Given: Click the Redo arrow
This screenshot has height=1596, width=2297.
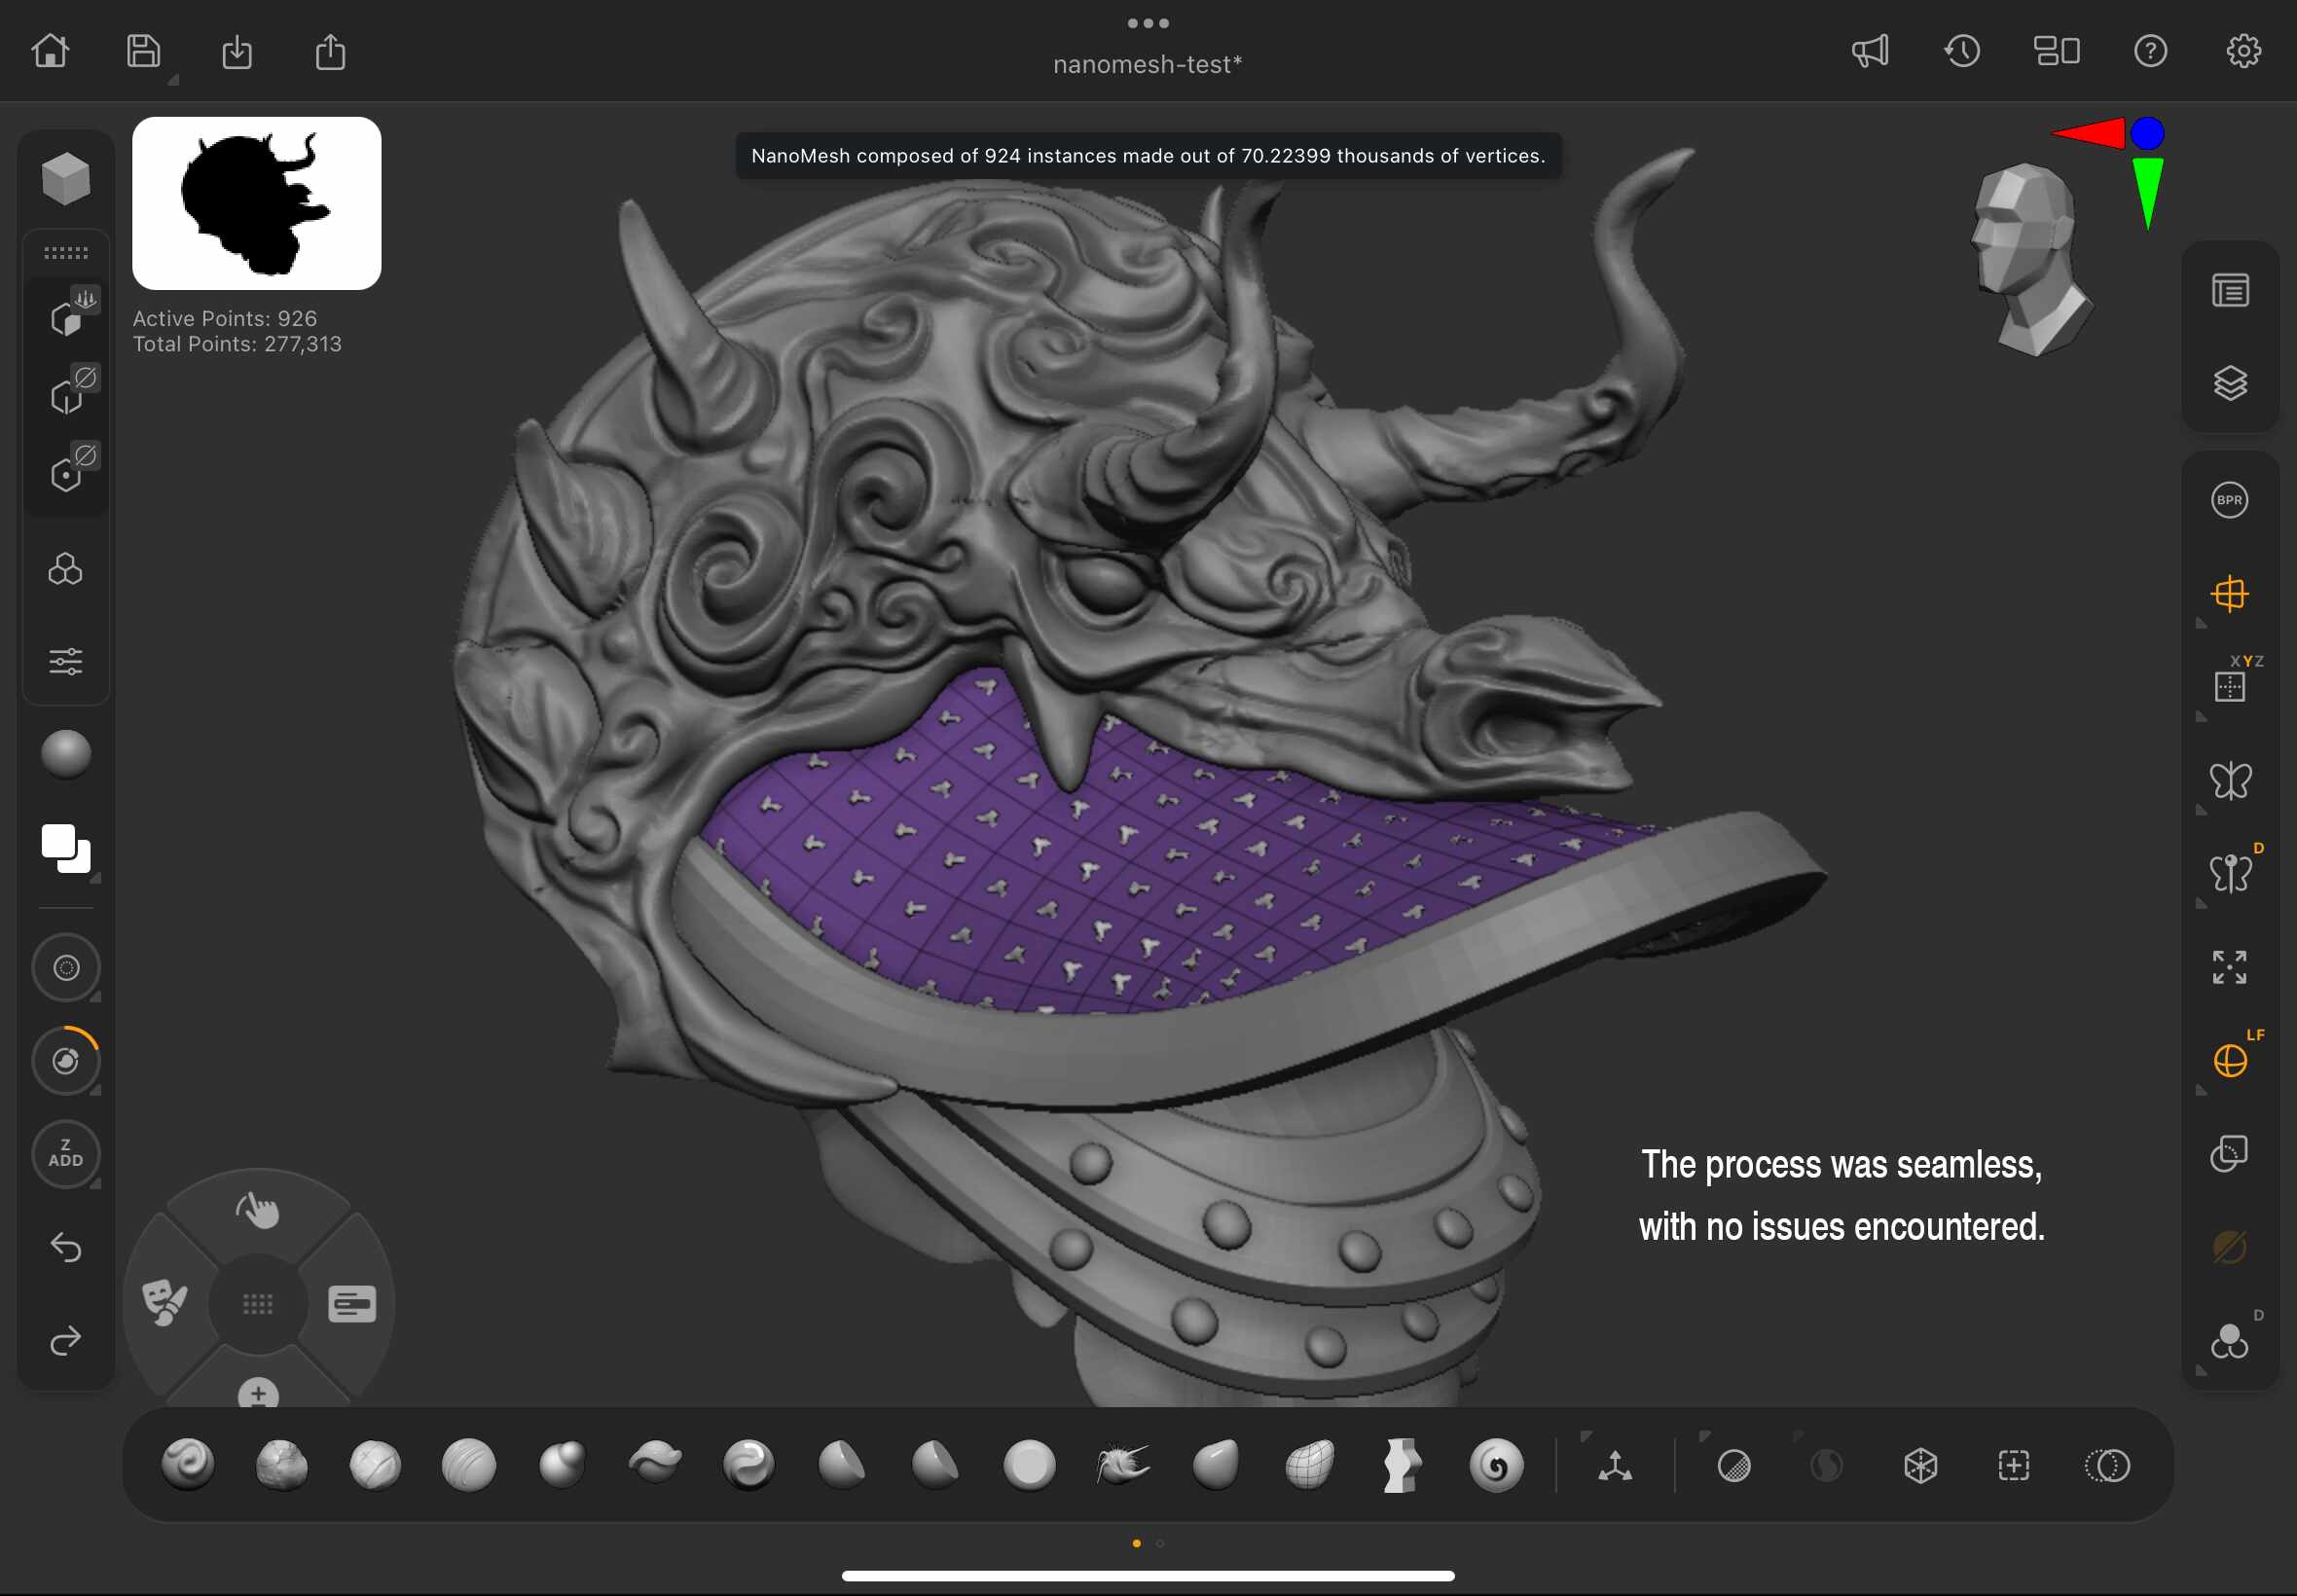Looking at the screenshot, I should (66, 1340).
